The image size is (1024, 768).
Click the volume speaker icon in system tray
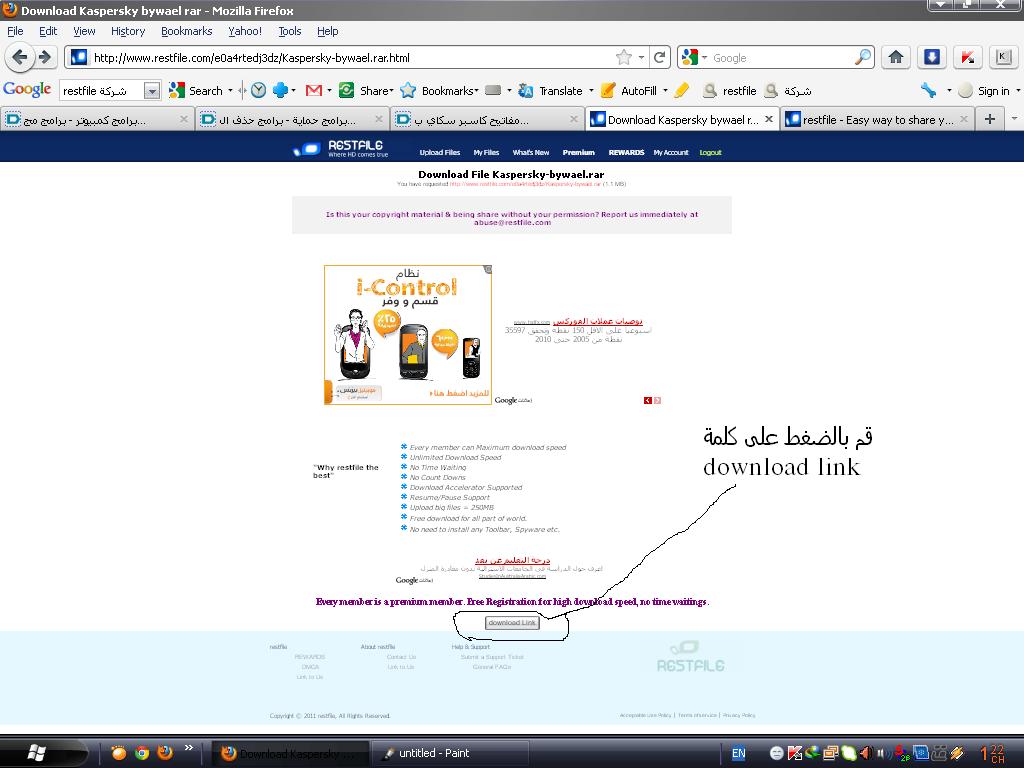coord(866,753)
